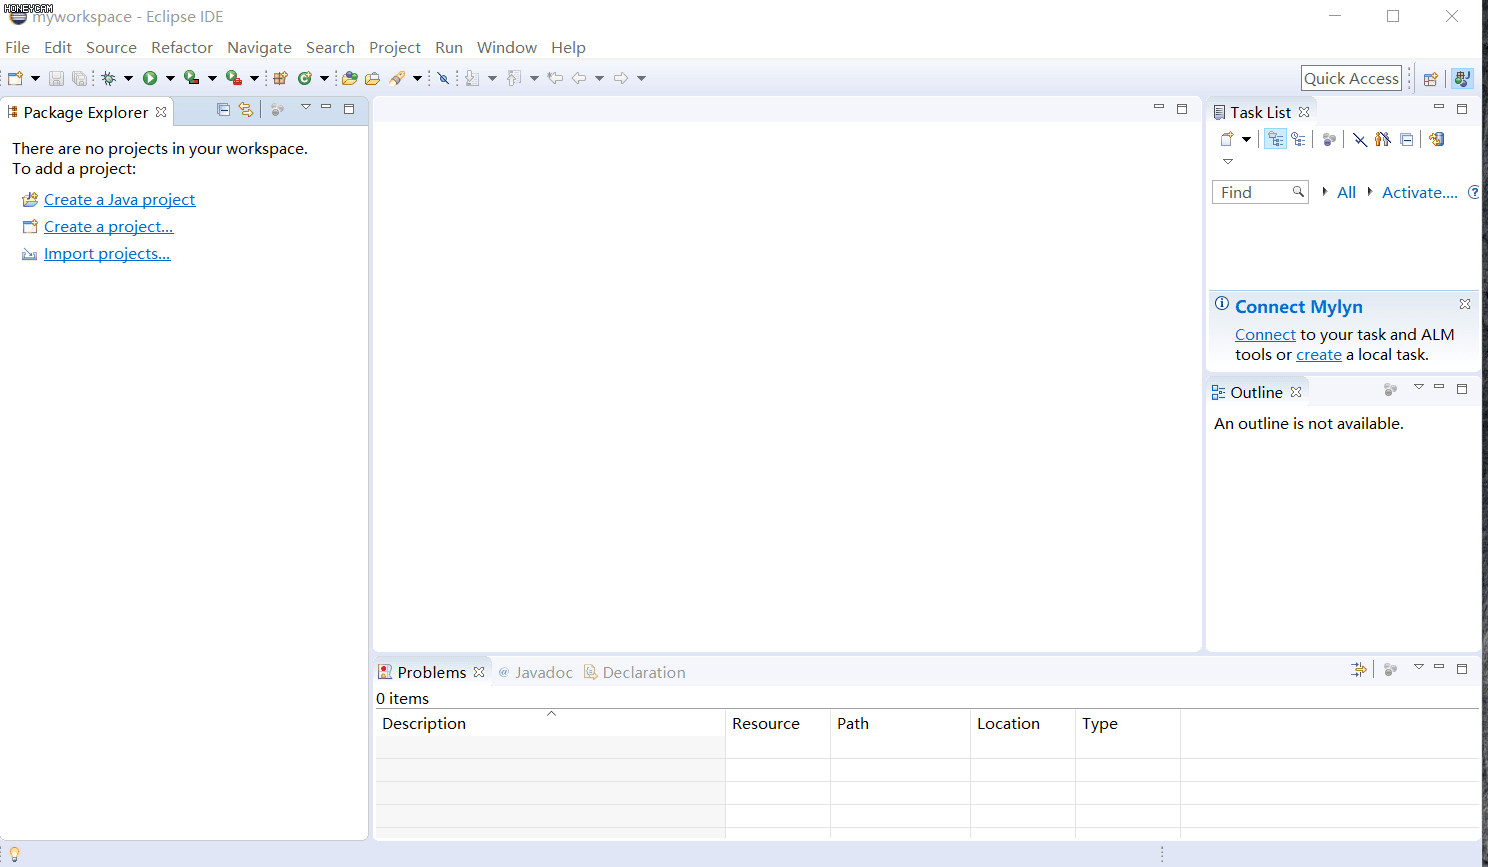Switch to the Javadoc tab
The height and width of the screenshot is (867, 1488).
pos(536,672)
